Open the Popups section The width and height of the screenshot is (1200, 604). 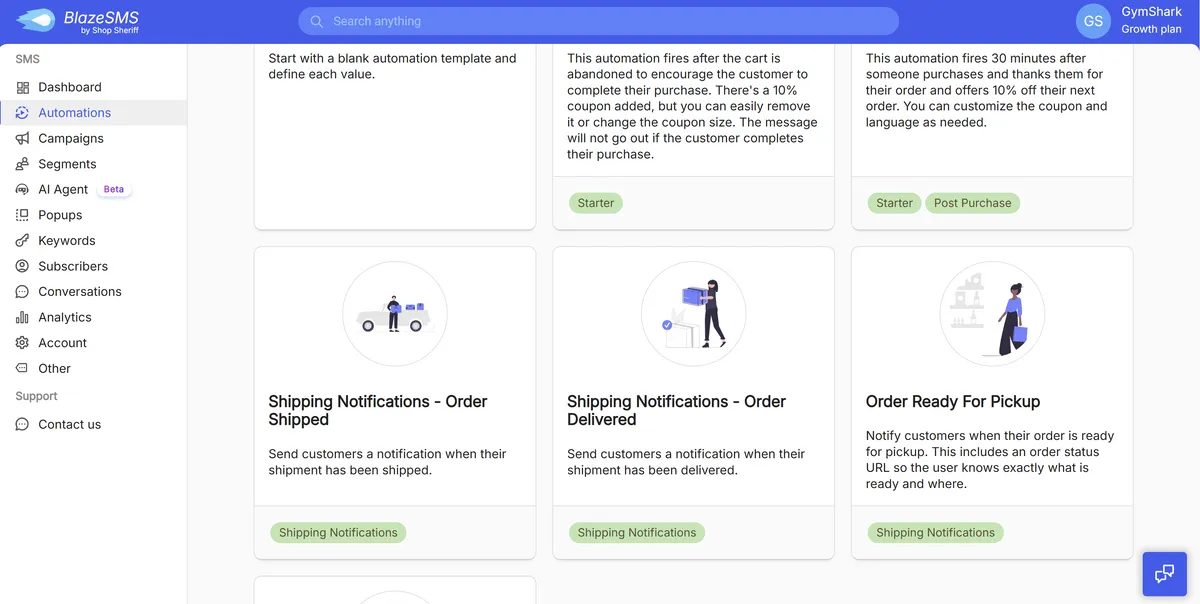tap(60, 214)
